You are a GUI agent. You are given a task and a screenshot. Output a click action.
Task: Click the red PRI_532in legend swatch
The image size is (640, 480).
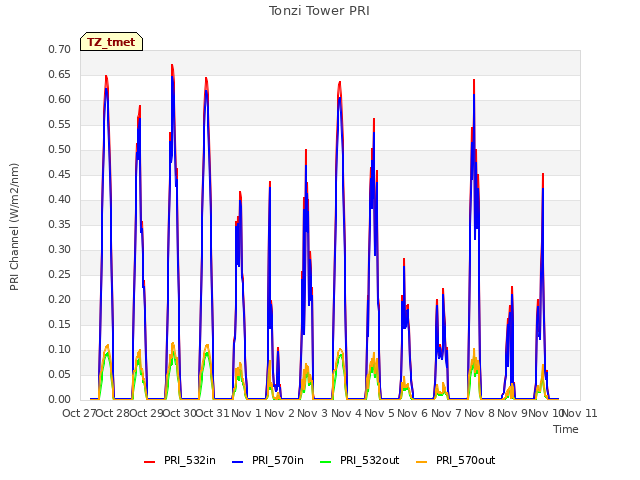(x=149, y=461)
